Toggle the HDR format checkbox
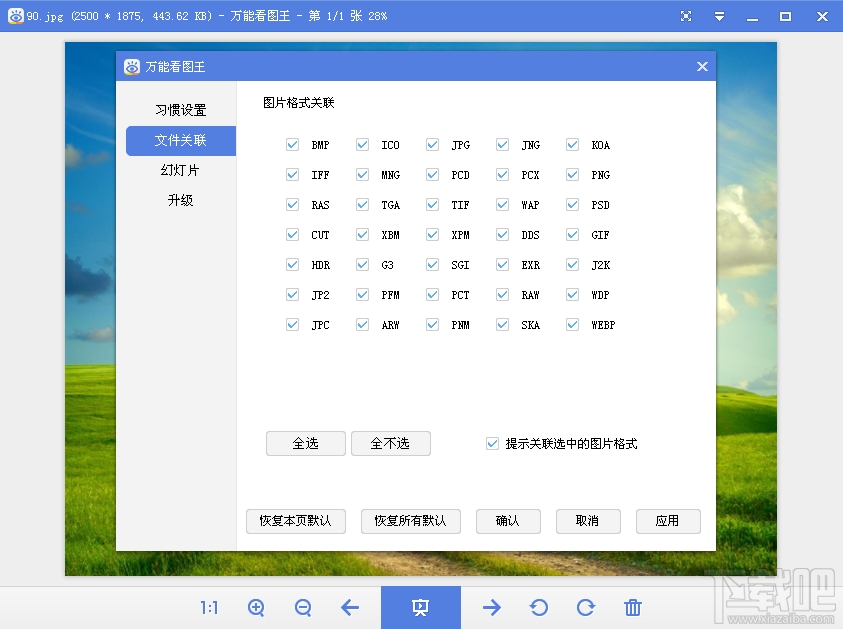Image resolution: width=843 pixels, height=629 pixels. tap(292, 265)
